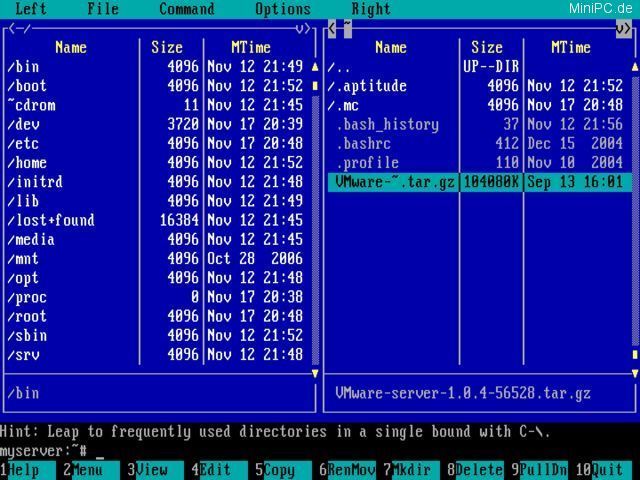The image size is (640, 480).
Task: Select the VMware tar.gz archive file
Action: (x=392, y=182)
